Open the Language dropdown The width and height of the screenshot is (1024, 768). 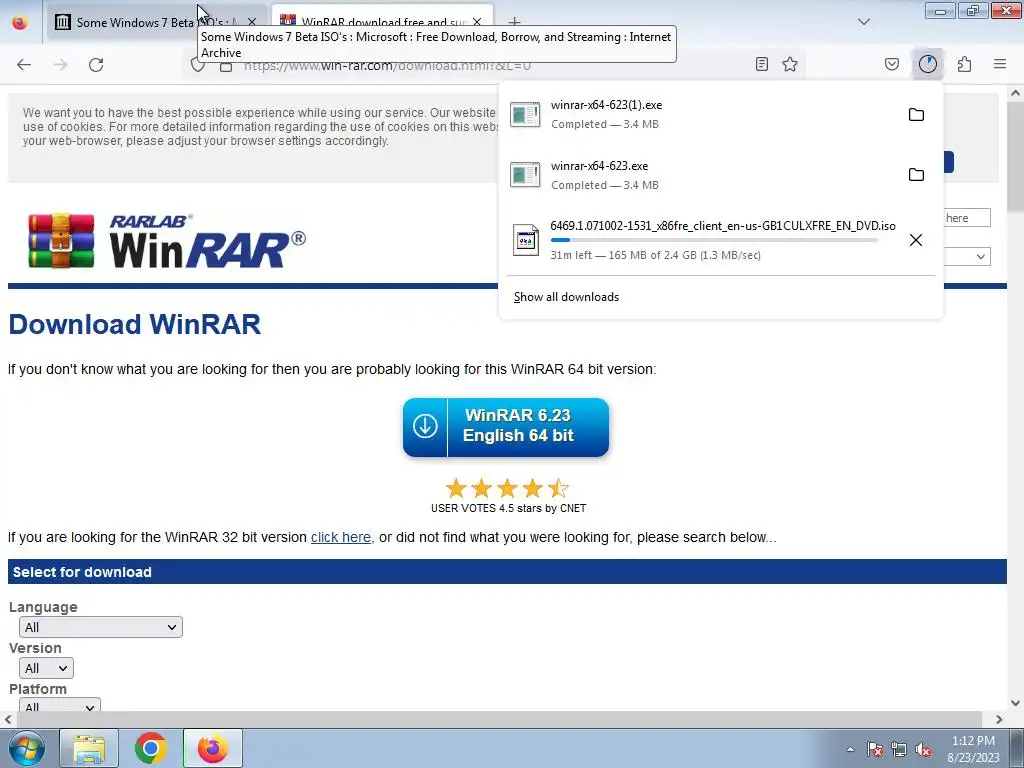101,628
